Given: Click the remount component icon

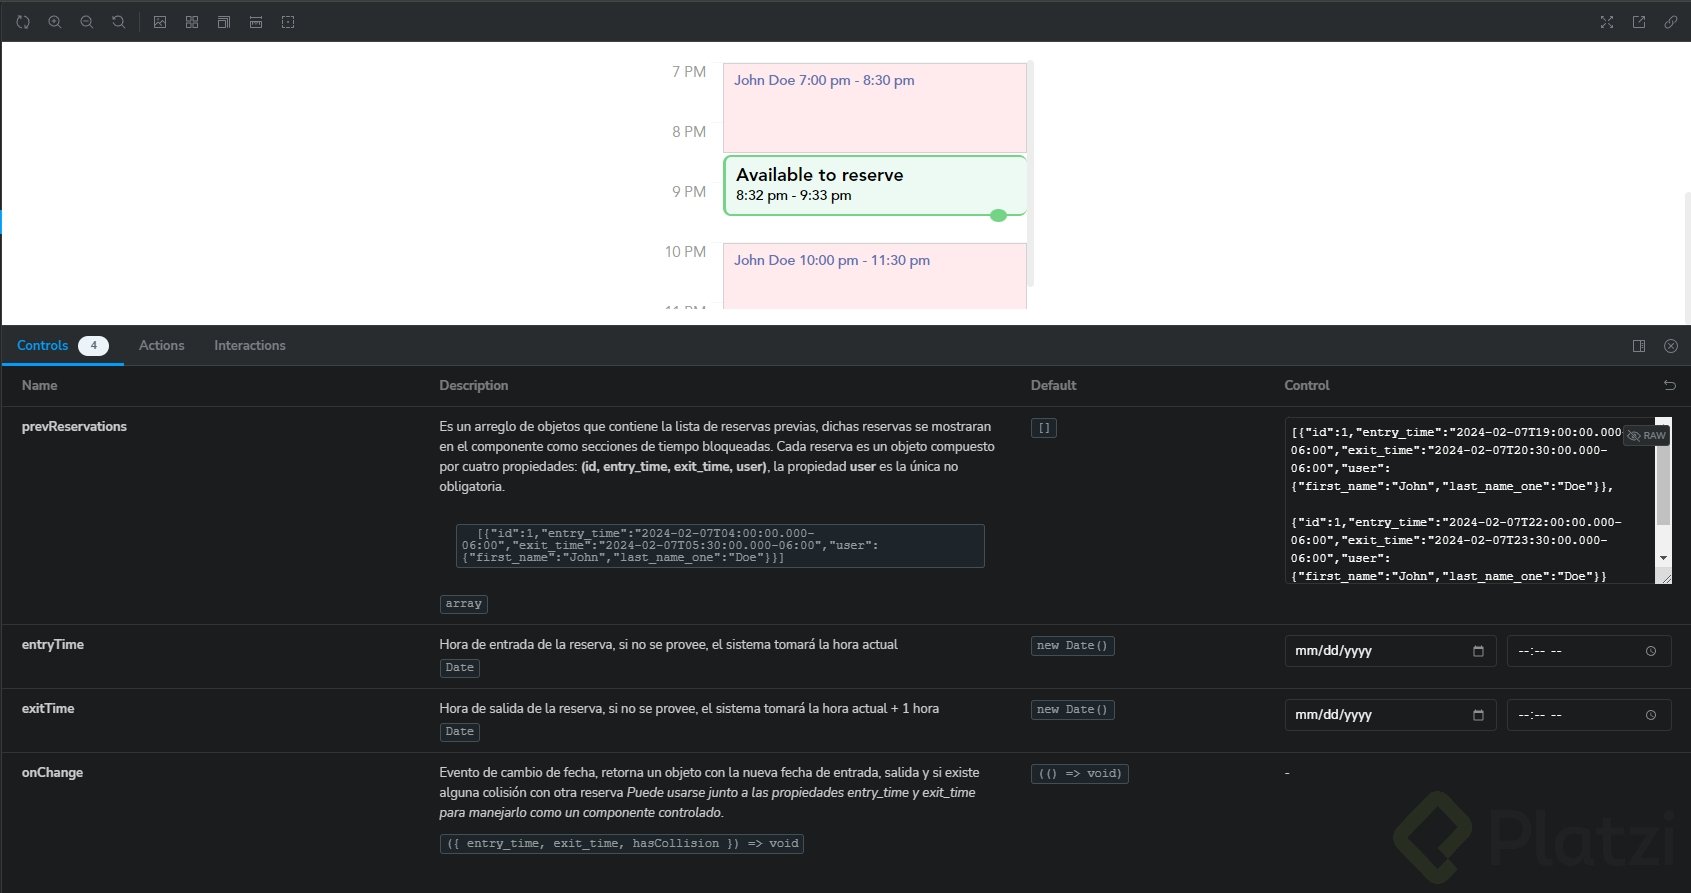Looking at the screenshot, I should tap(23, 22).
